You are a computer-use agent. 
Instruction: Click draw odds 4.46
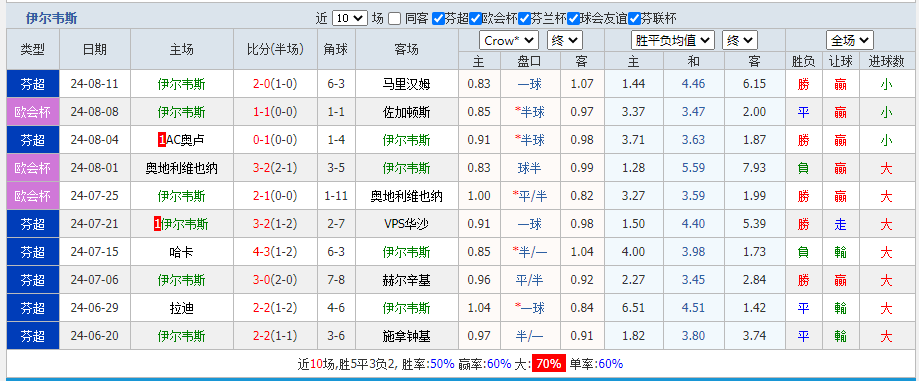tap(693, 84)
